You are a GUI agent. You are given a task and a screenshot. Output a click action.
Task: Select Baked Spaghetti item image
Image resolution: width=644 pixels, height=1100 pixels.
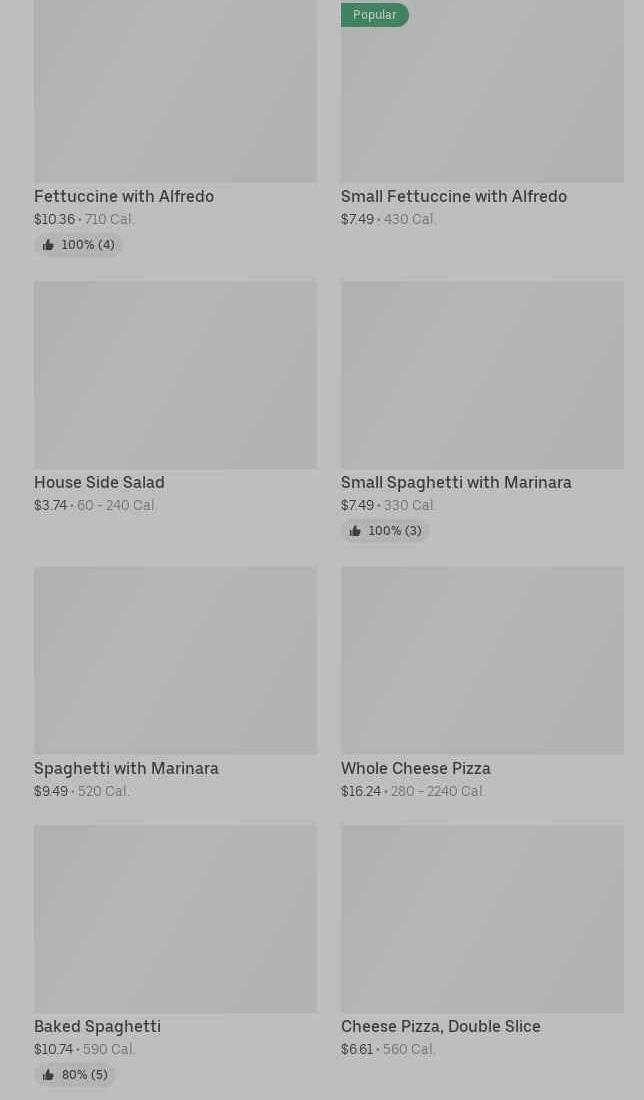pos(175,918)
